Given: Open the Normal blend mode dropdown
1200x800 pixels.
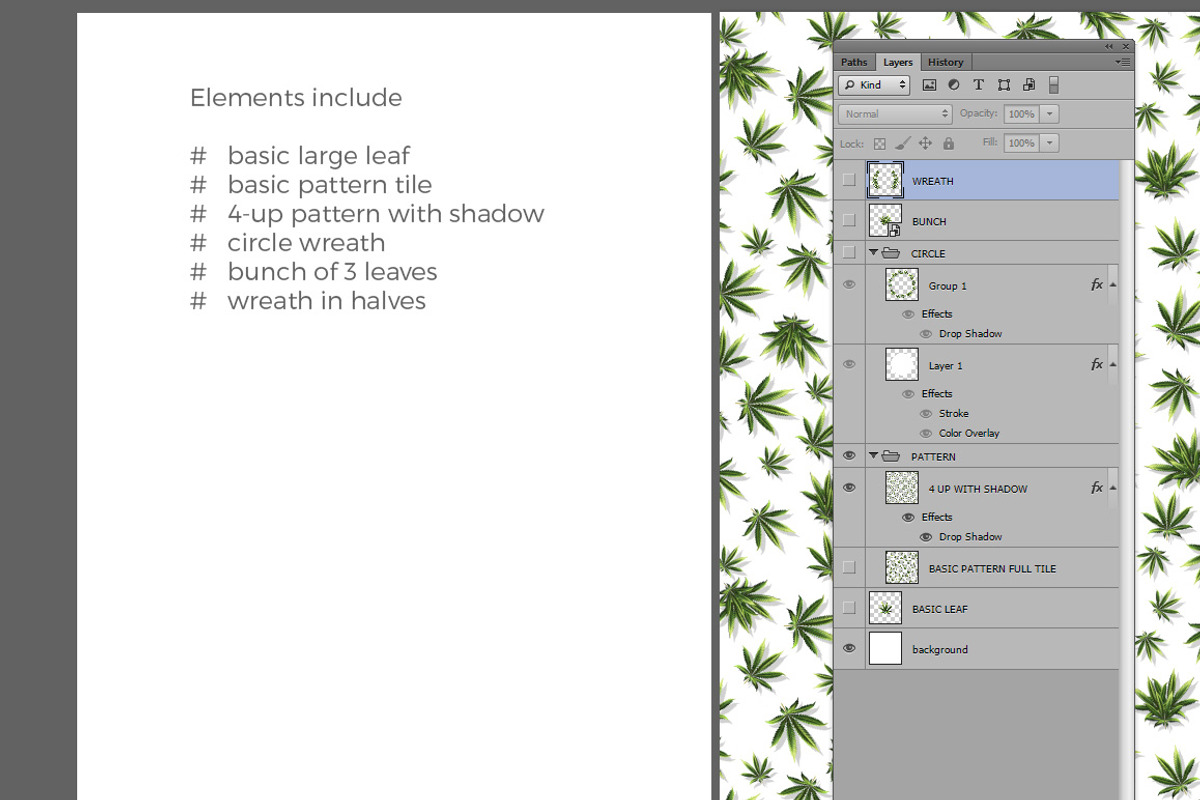Looking at the screenshot, I should tap(895, 114).
